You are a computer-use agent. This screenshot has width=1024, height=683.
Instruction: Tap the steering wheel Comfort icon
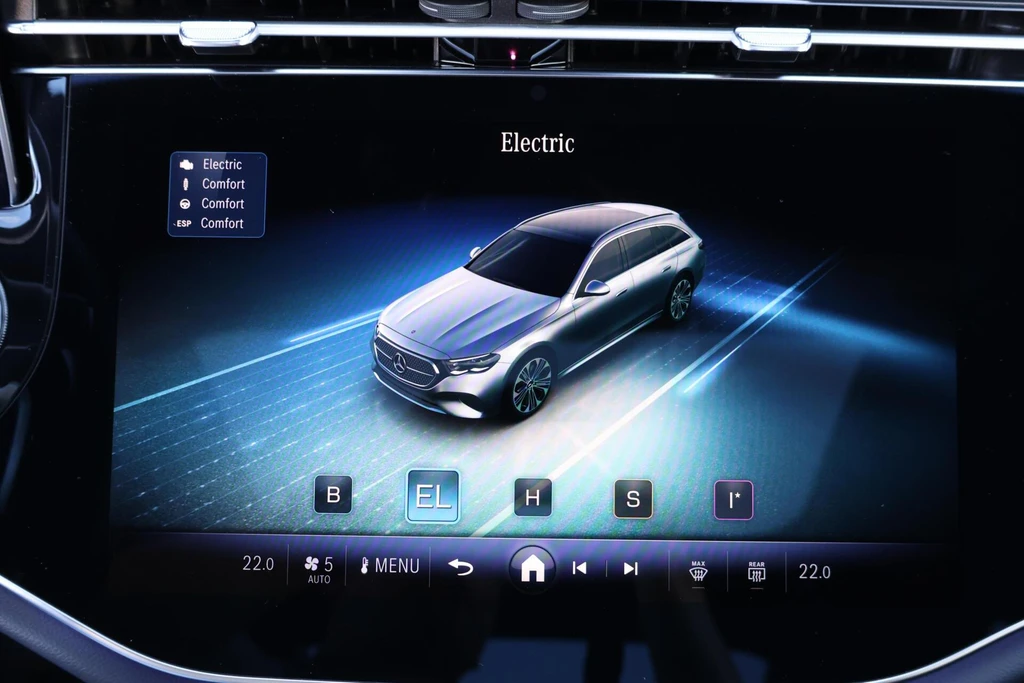[185, 204]
